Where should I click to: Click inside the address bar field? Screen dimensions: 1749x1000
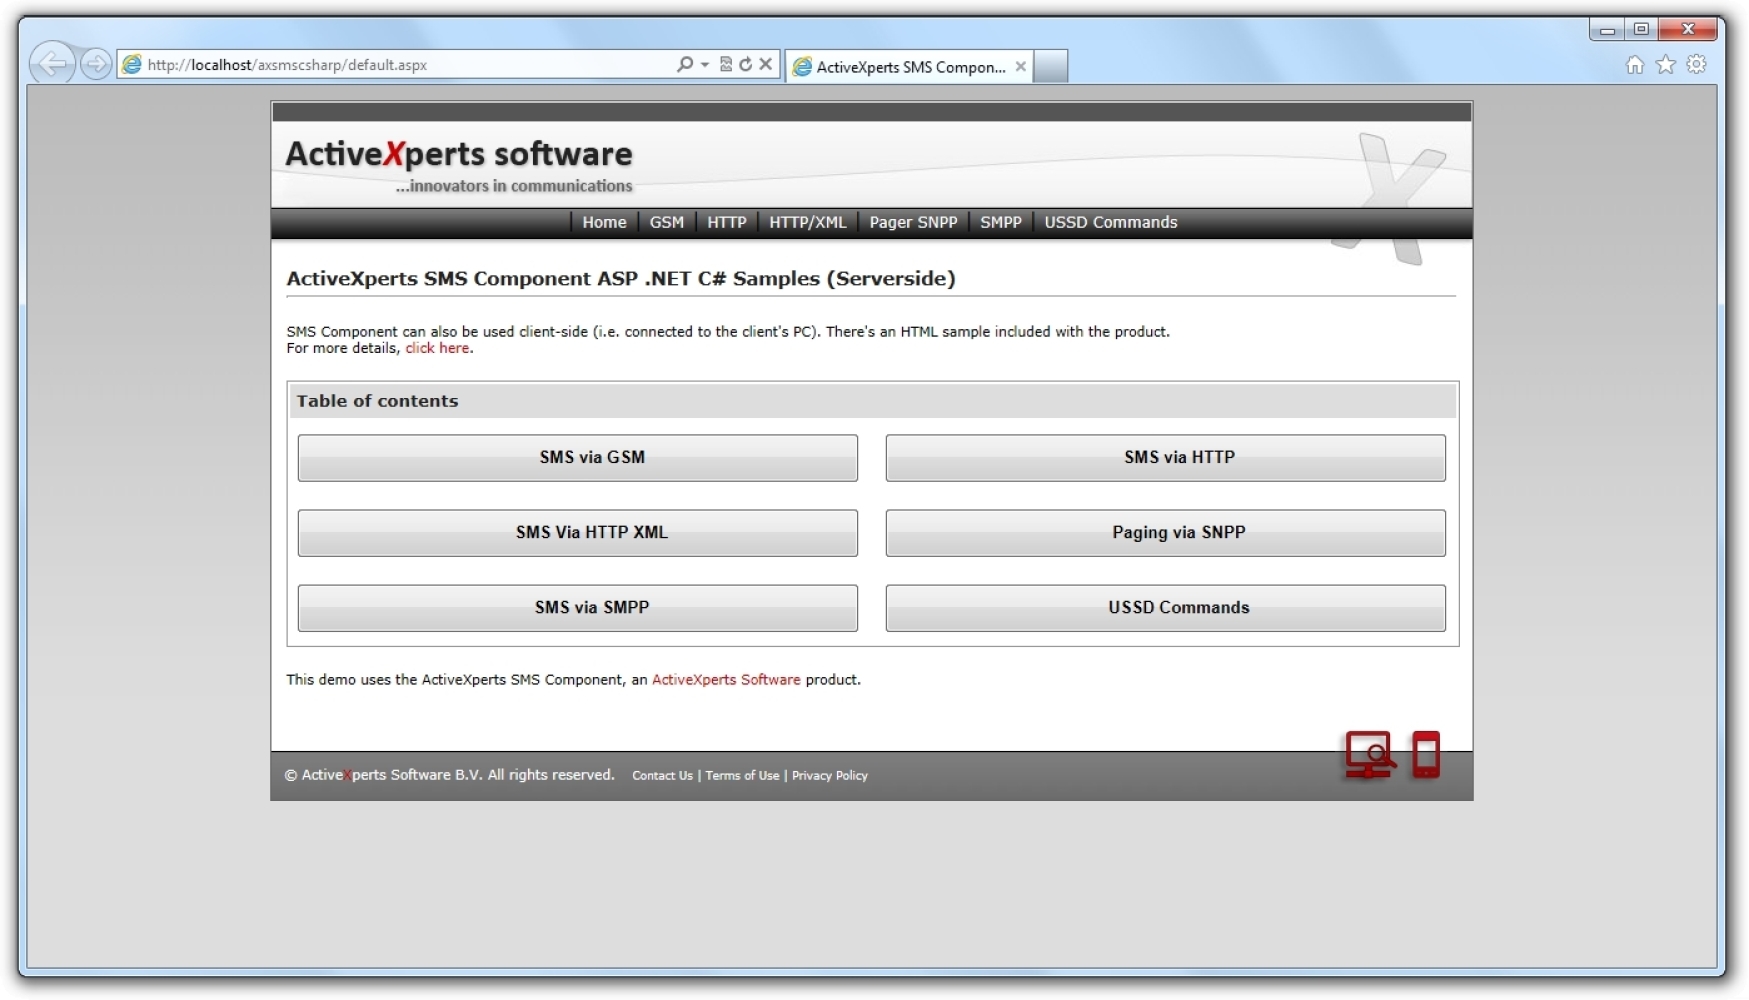coord(400,64)
